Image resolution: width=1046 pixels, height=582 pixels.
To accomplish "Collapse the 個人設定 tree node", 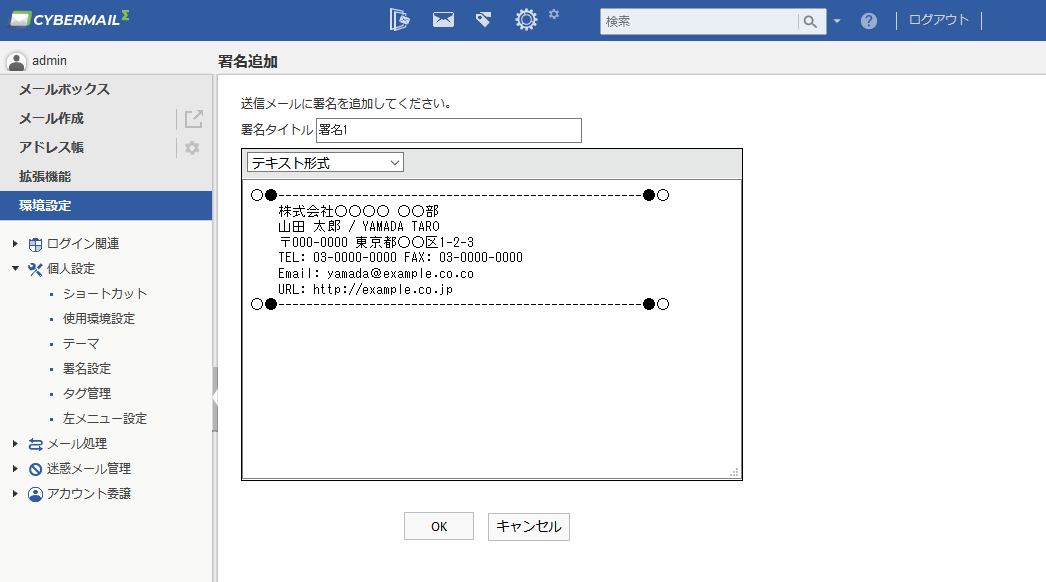I will (15, 268).
